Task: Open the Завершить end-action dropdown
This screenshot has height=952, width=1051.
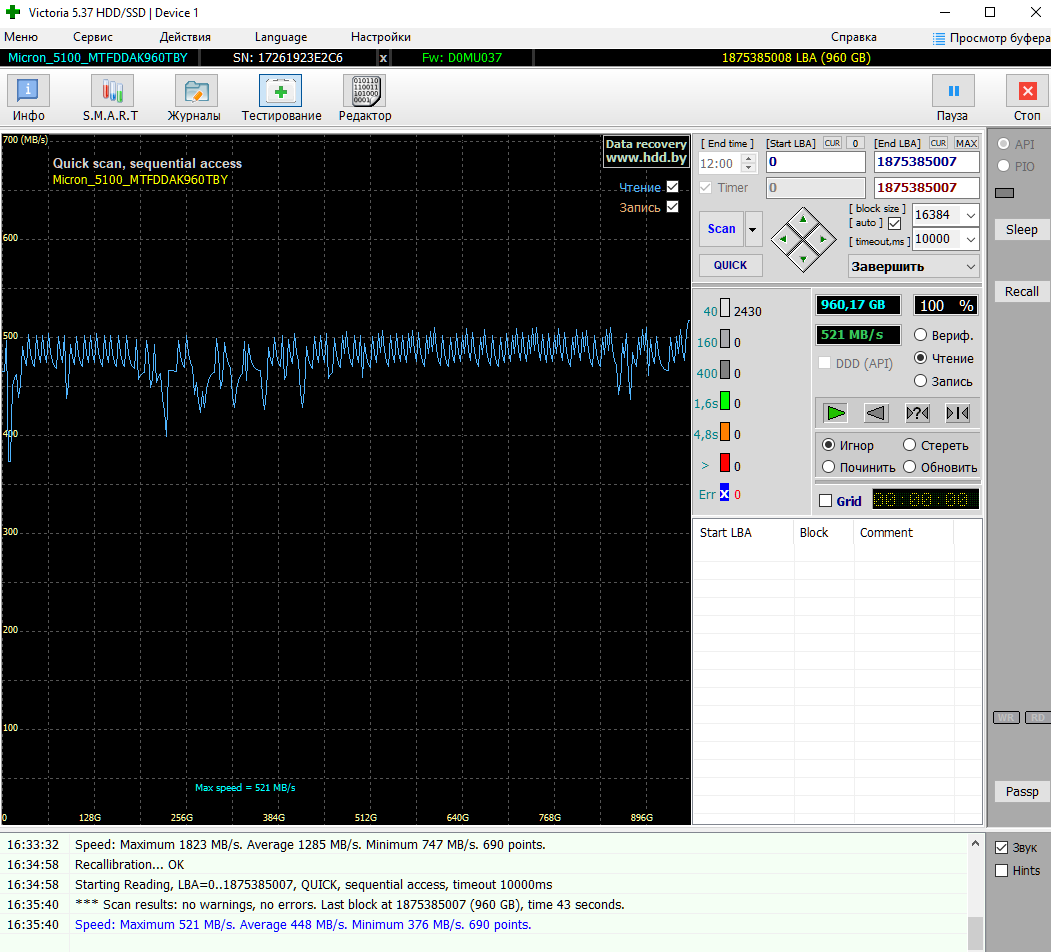Action: pyautogui.click(x=914, y=266)
